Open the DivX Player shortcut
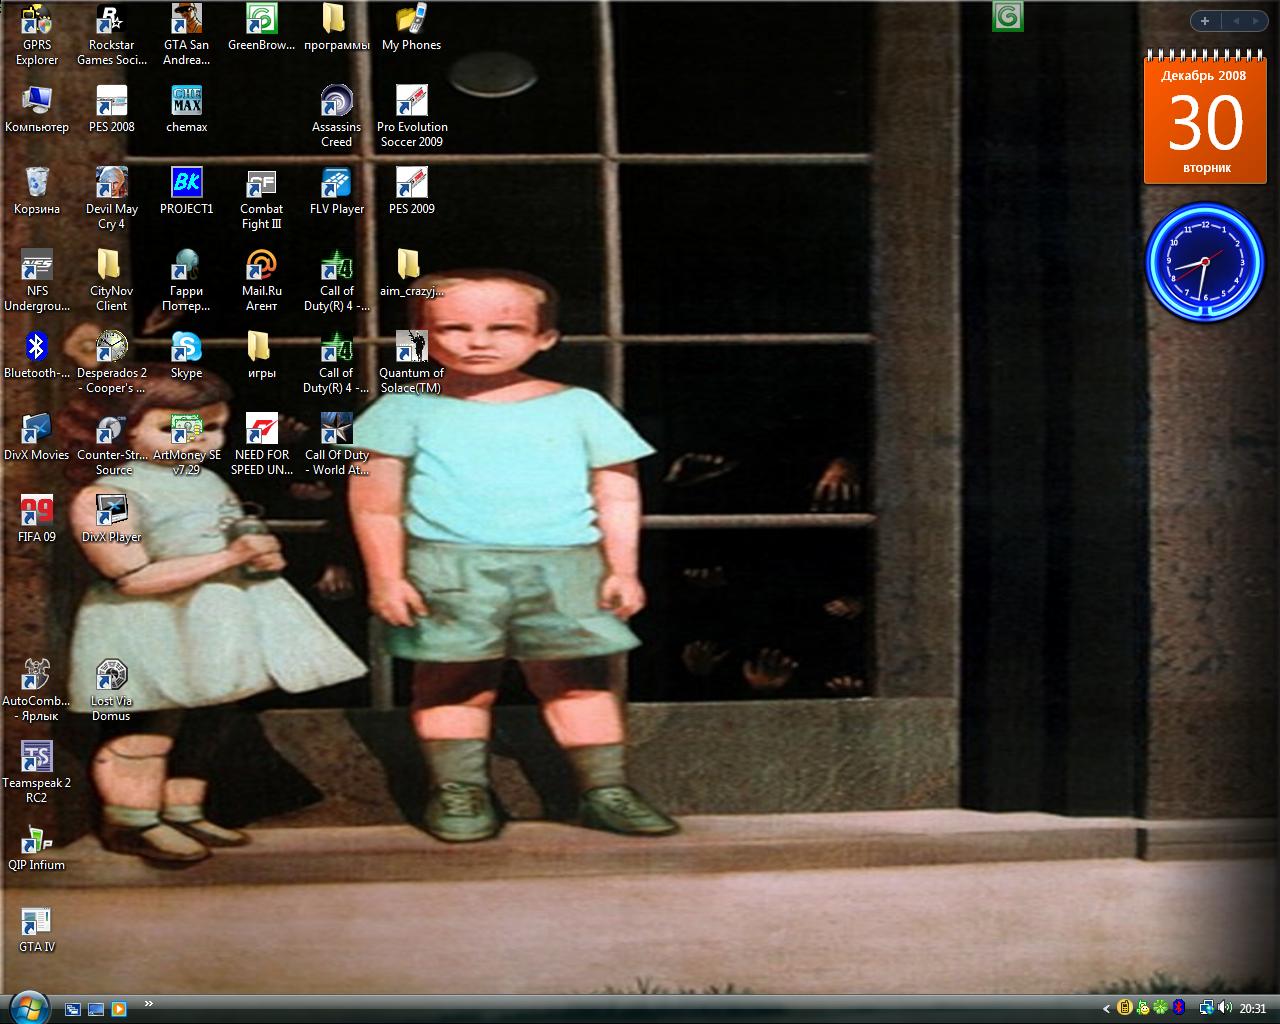Viewport: 1280px width, 1024px height. (112, 519)
